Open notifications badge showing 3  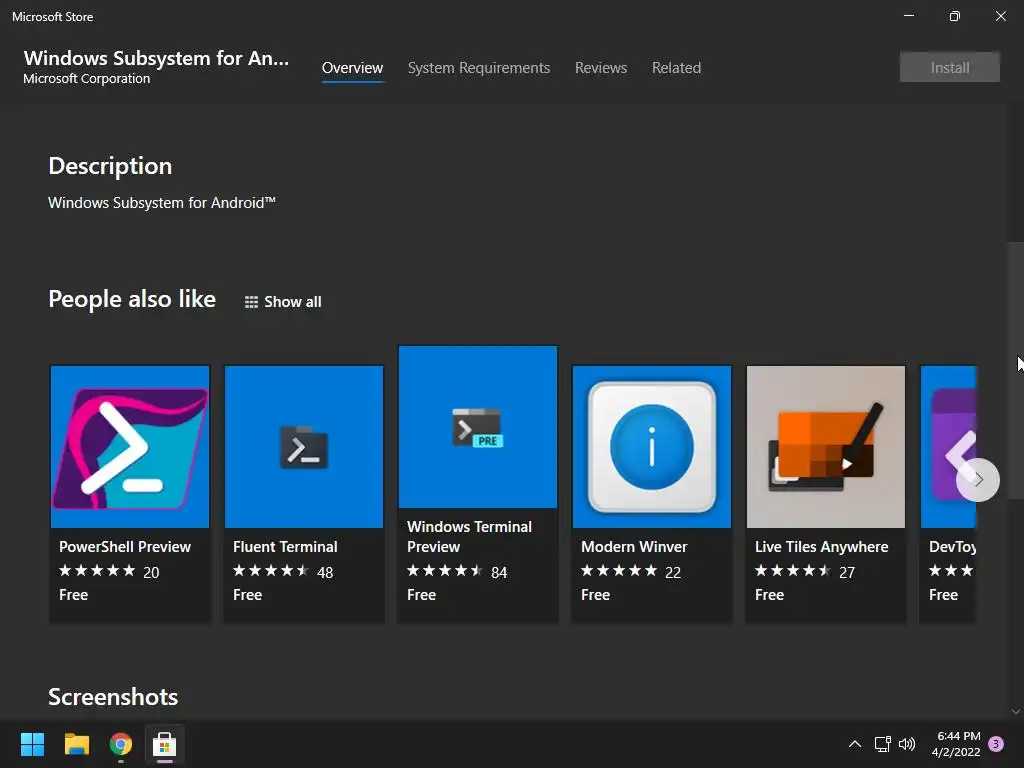coord(996,744)
